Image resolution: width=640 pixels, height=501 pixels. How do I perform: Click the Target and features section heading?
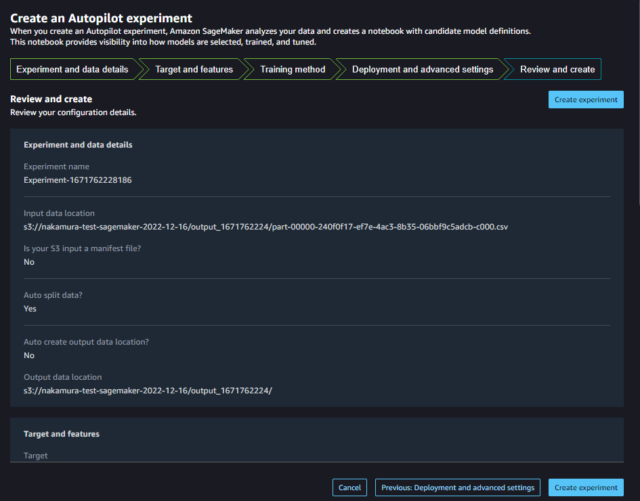[x=62, y=434]
